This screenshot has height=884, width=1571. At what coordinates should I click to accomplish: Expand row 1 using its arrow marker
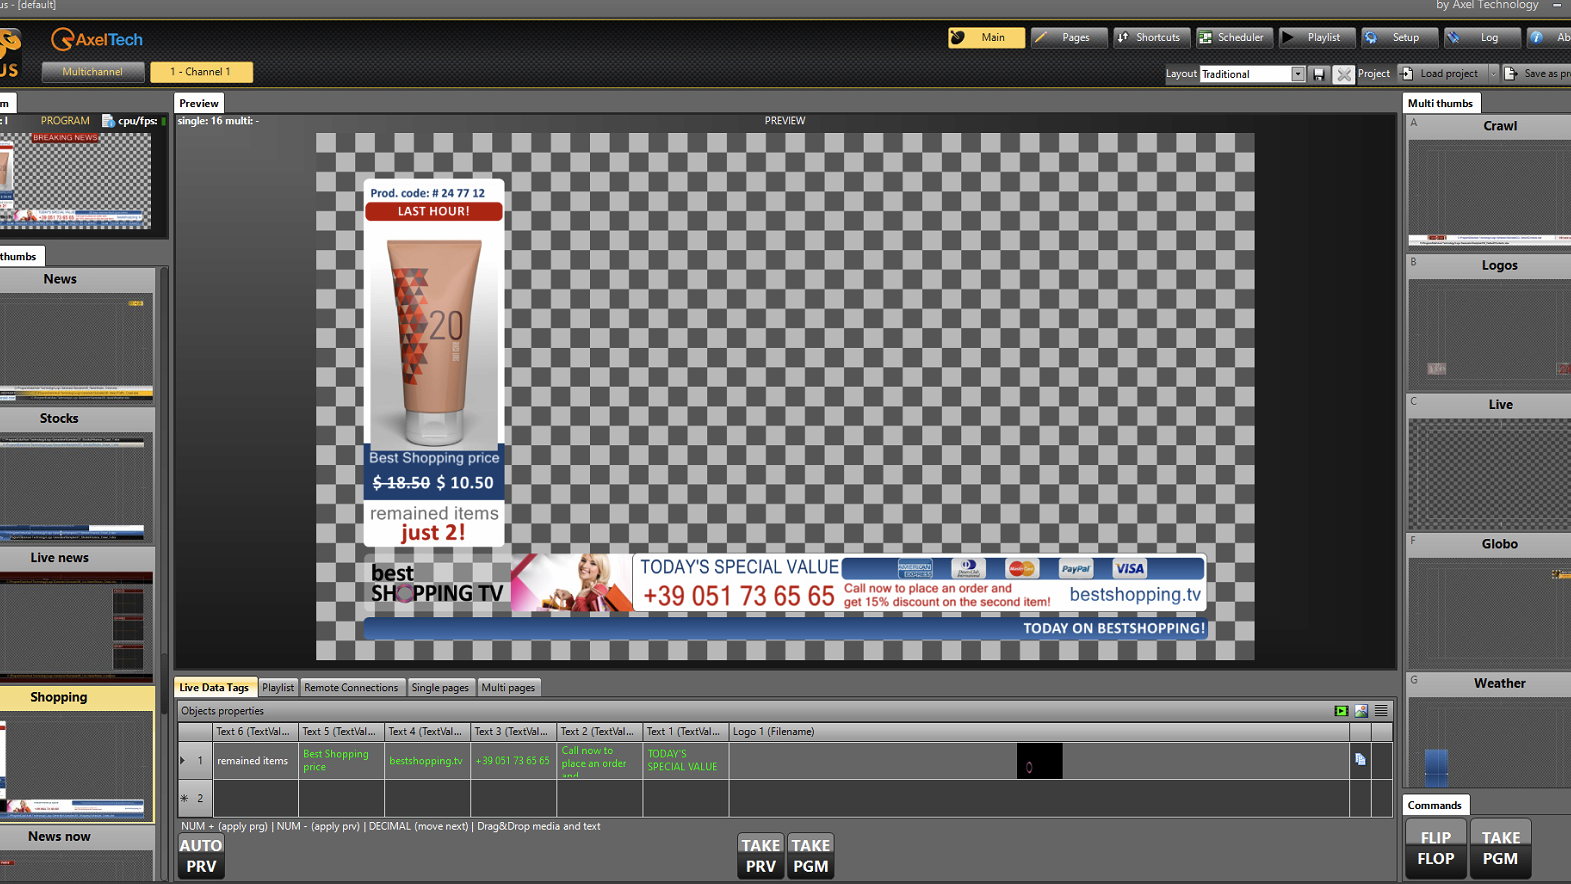[183, 761]
